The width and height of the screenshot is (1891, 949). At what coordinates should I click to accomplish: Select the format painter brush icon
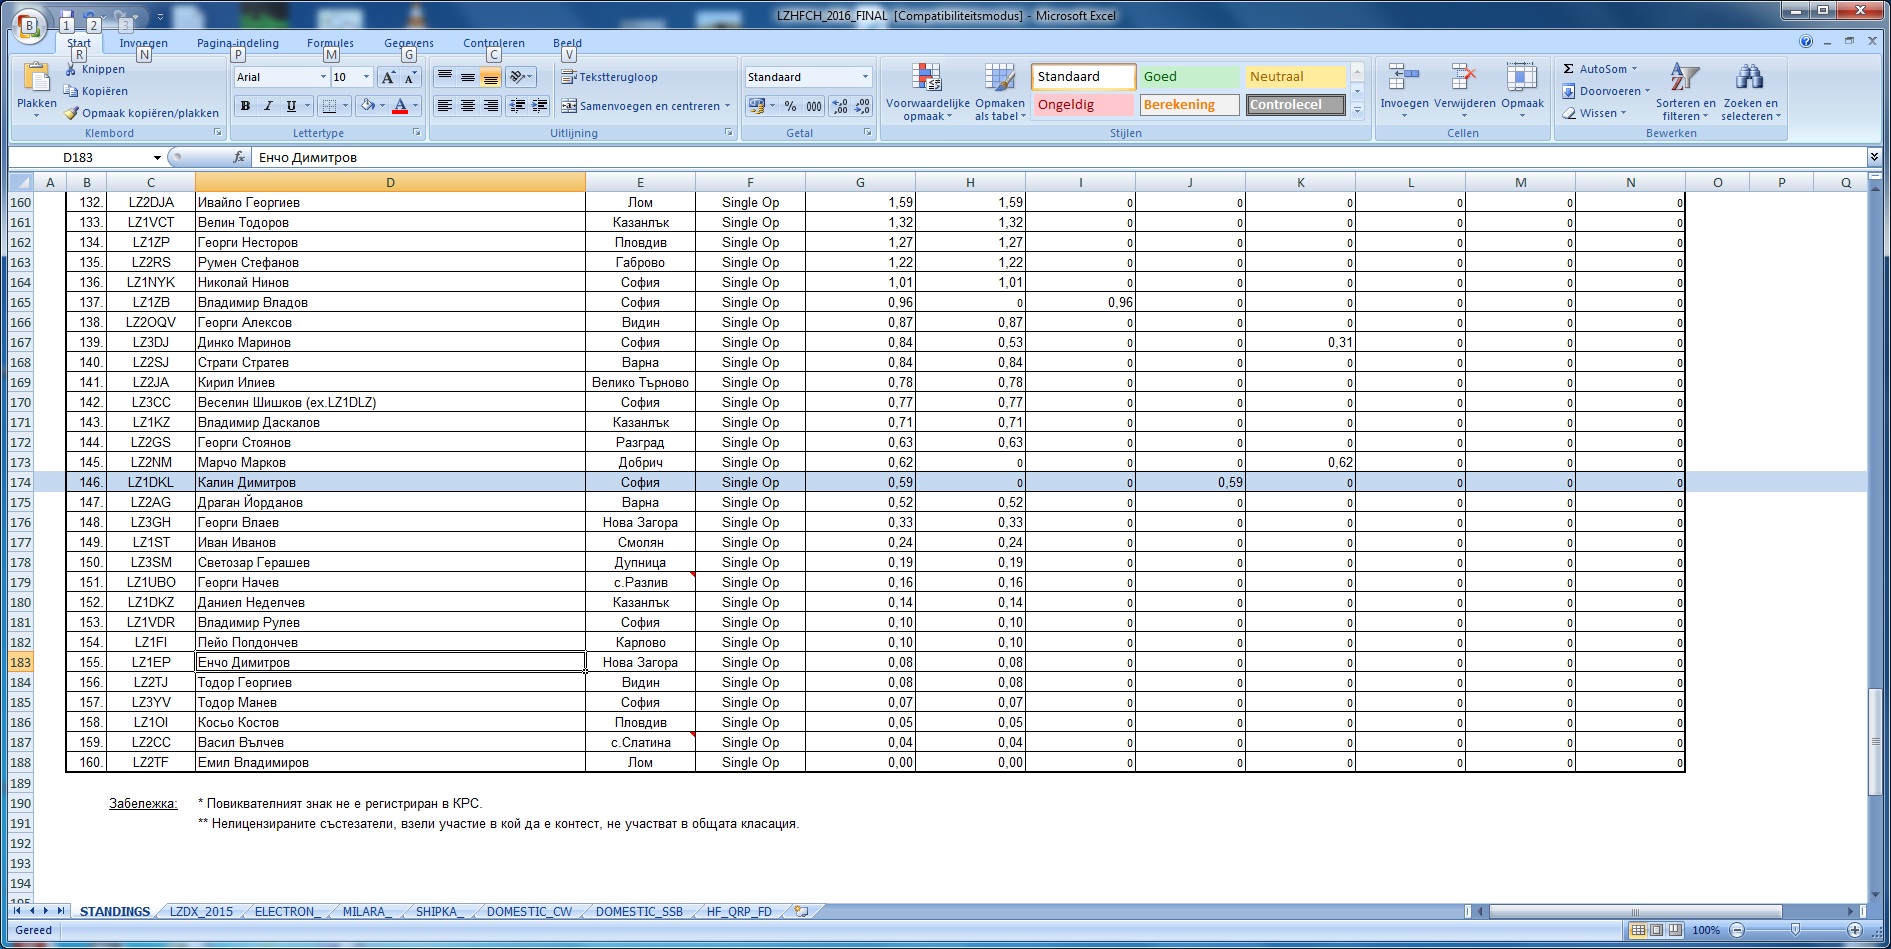click(71, 113)
